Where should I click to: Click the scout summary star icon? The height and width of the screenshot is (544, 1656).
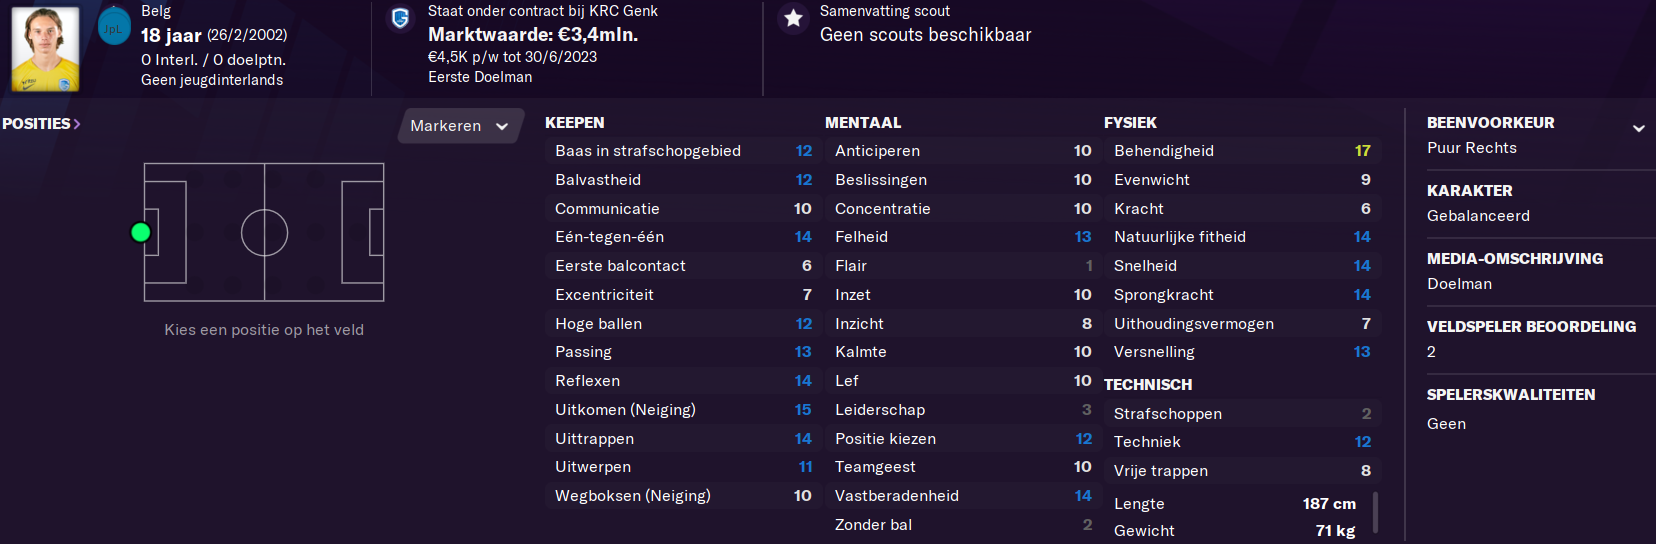tap(793, 18)
